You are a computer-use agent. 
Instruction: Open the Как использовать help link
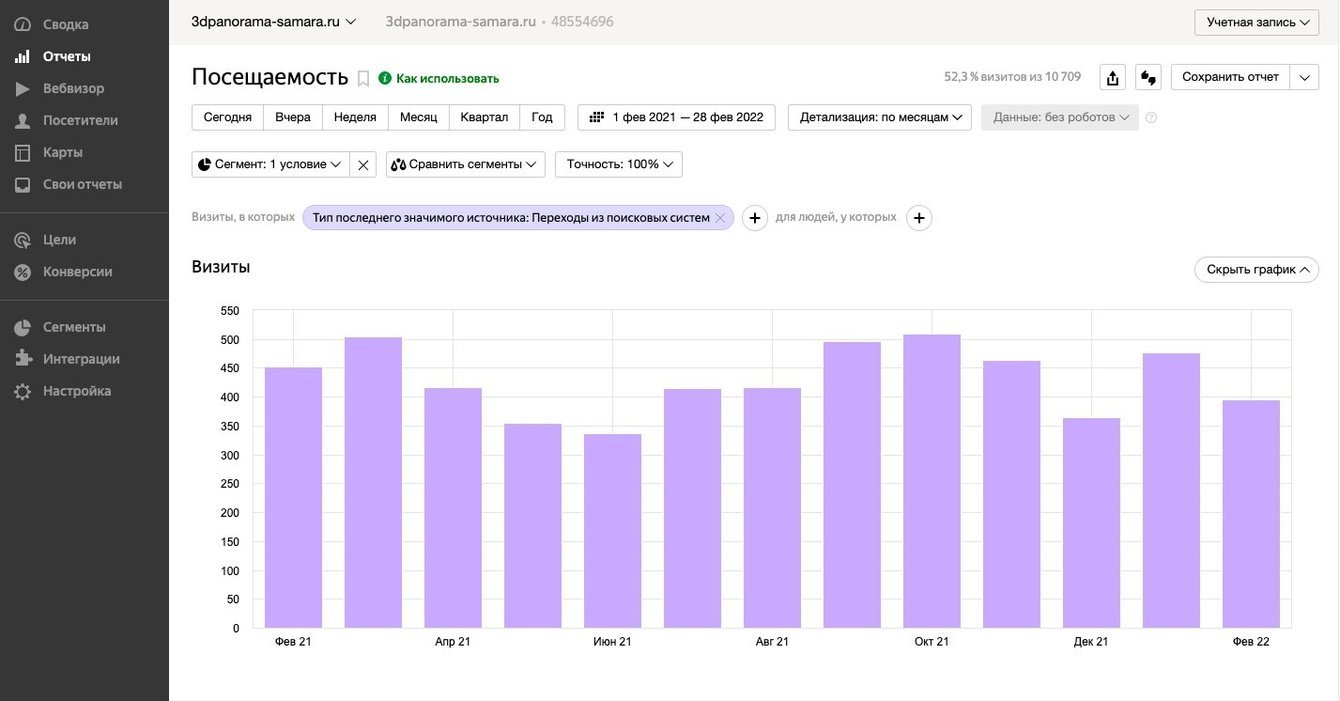tap(446, 78)
